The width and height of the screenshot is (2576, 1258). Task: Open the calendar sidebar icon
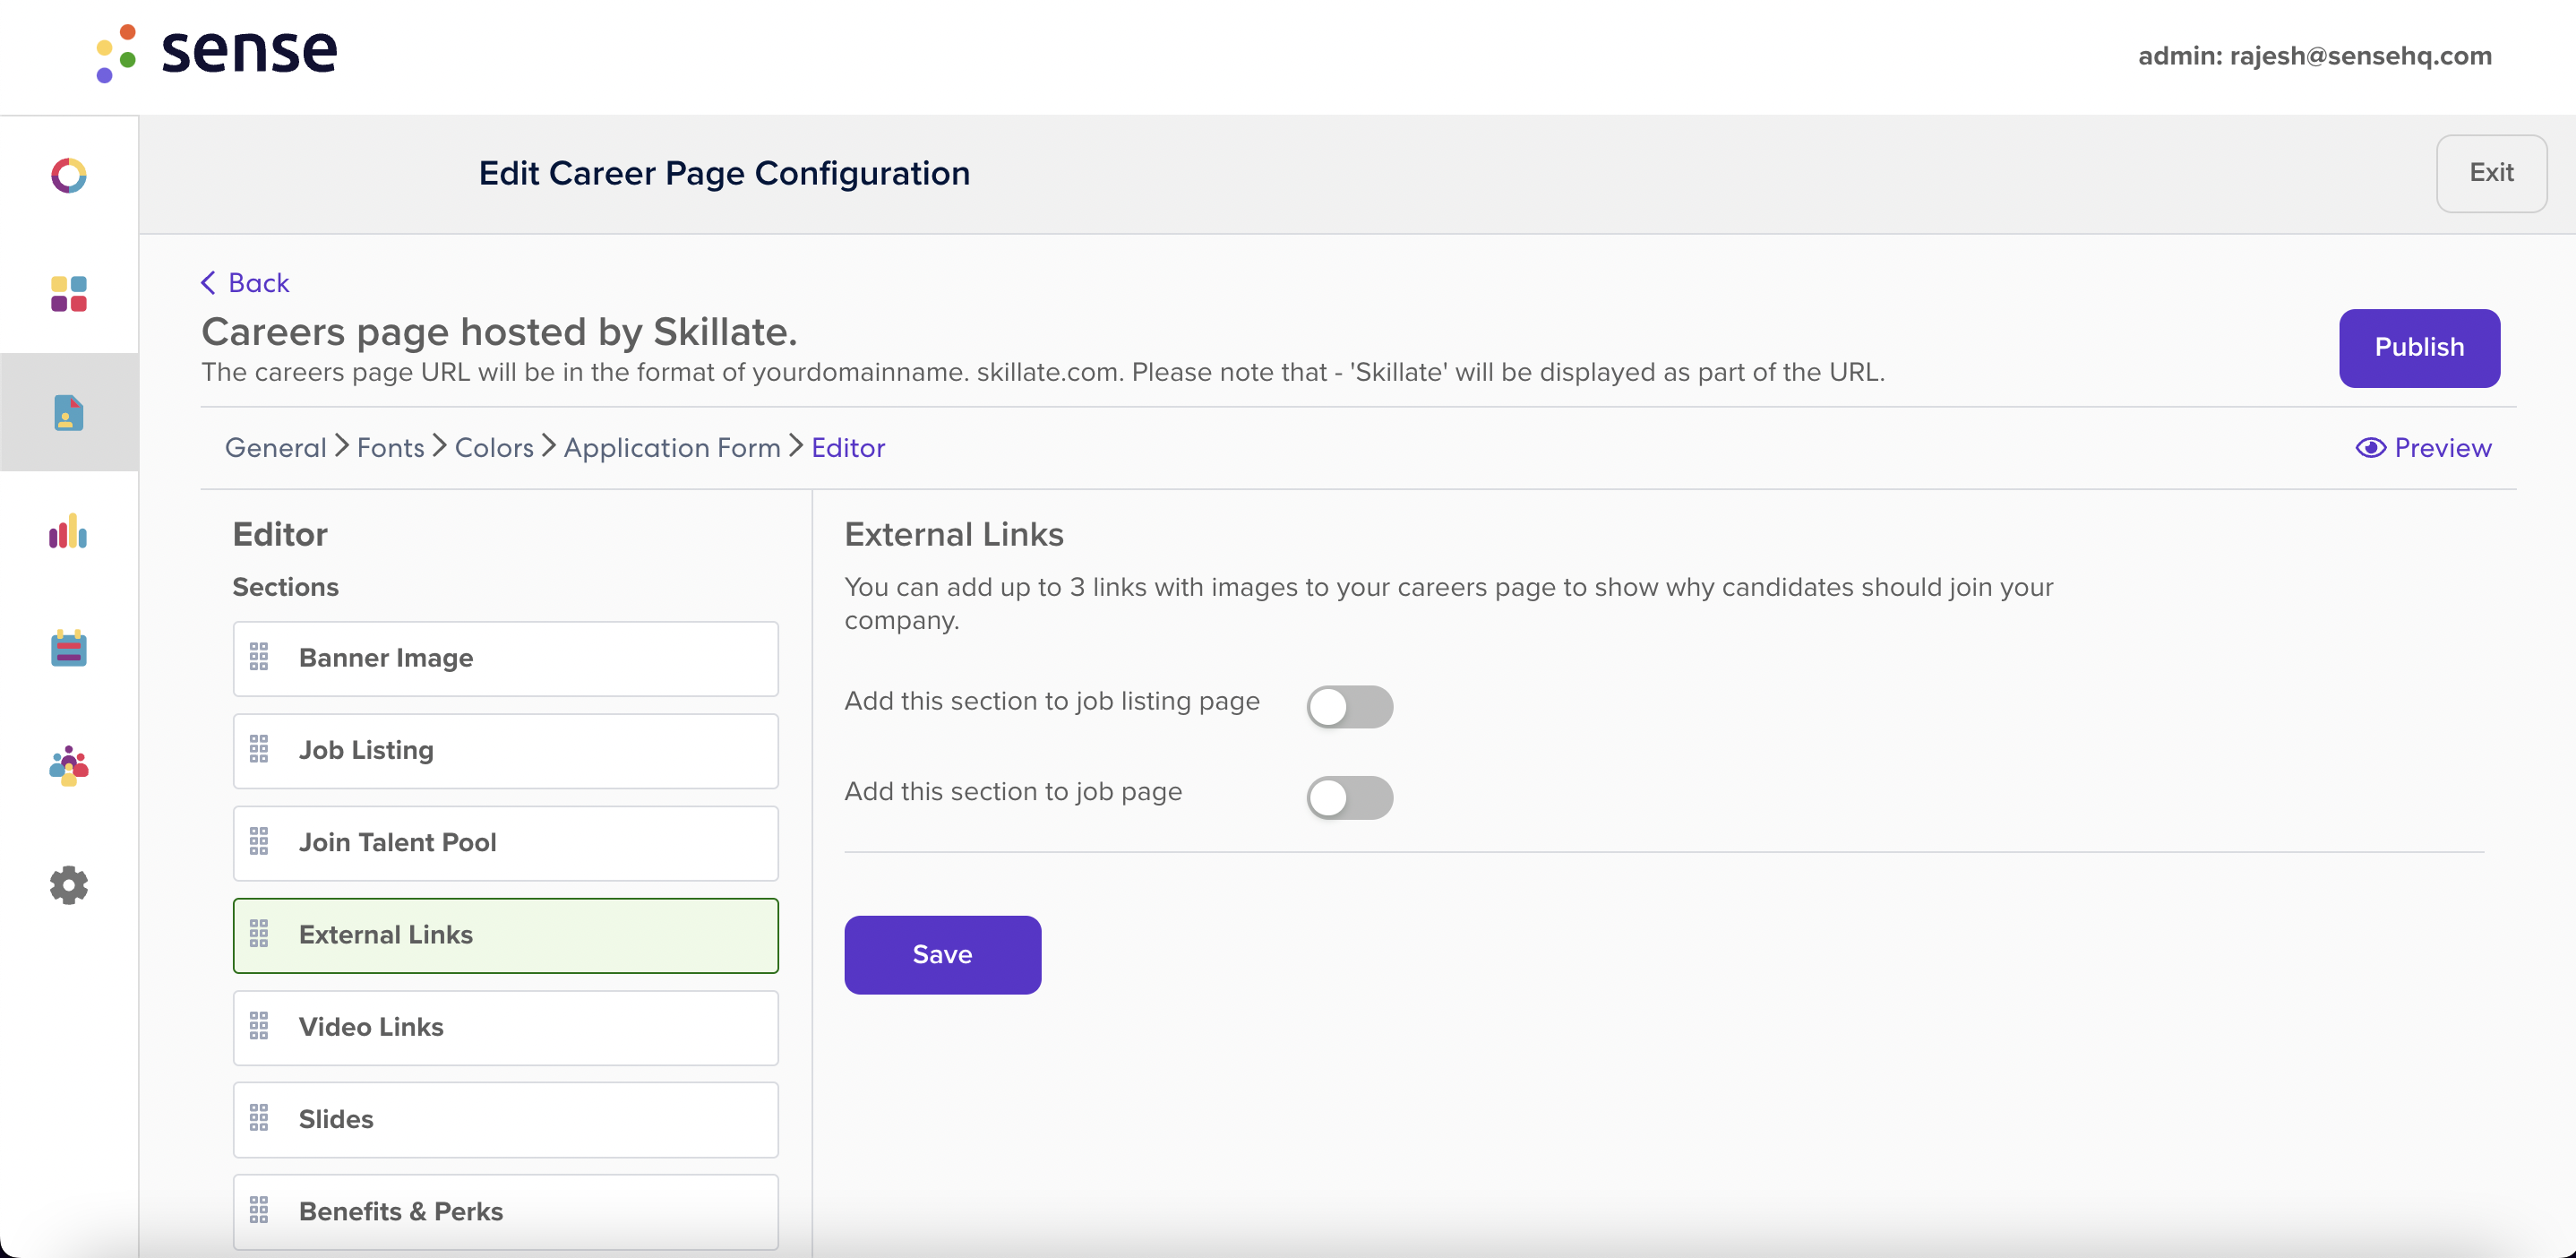click(x=69, y=648)
